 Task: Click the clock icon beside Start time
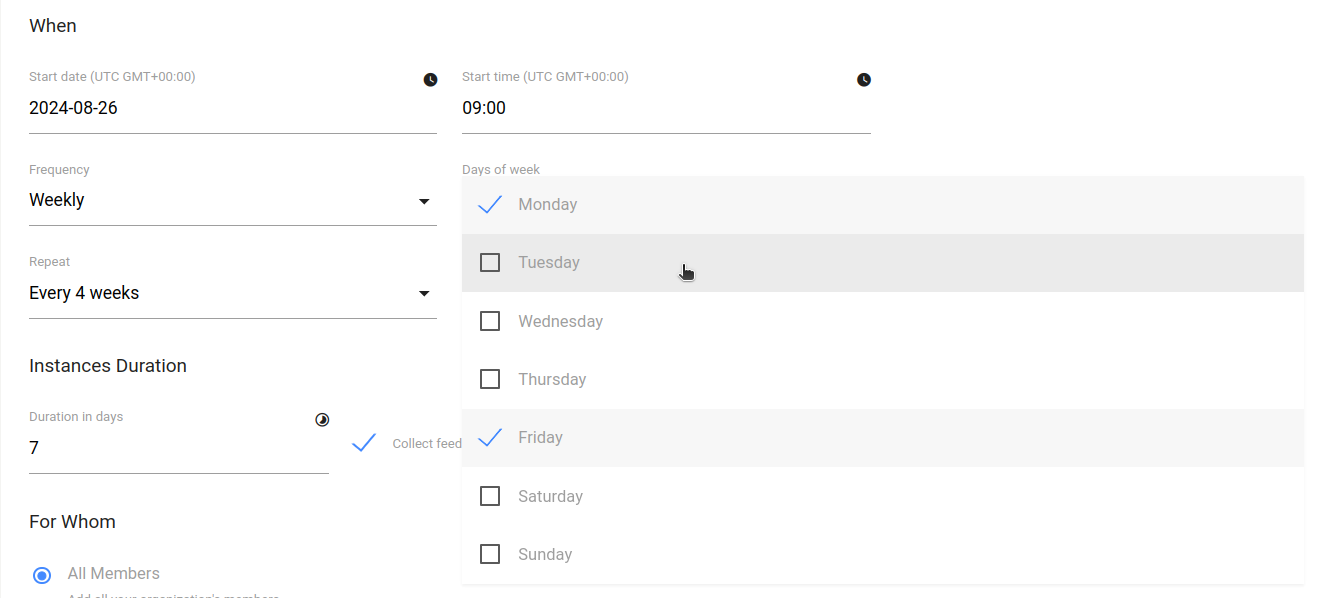click(864, 80)
